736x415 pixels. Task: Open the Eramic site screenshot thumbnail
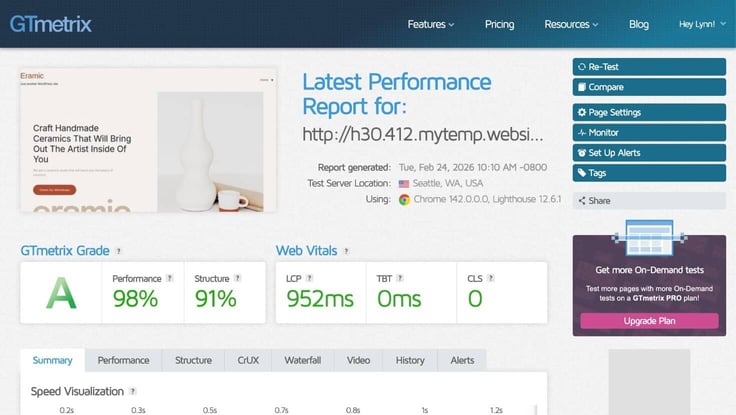click(x=148, y=139)
